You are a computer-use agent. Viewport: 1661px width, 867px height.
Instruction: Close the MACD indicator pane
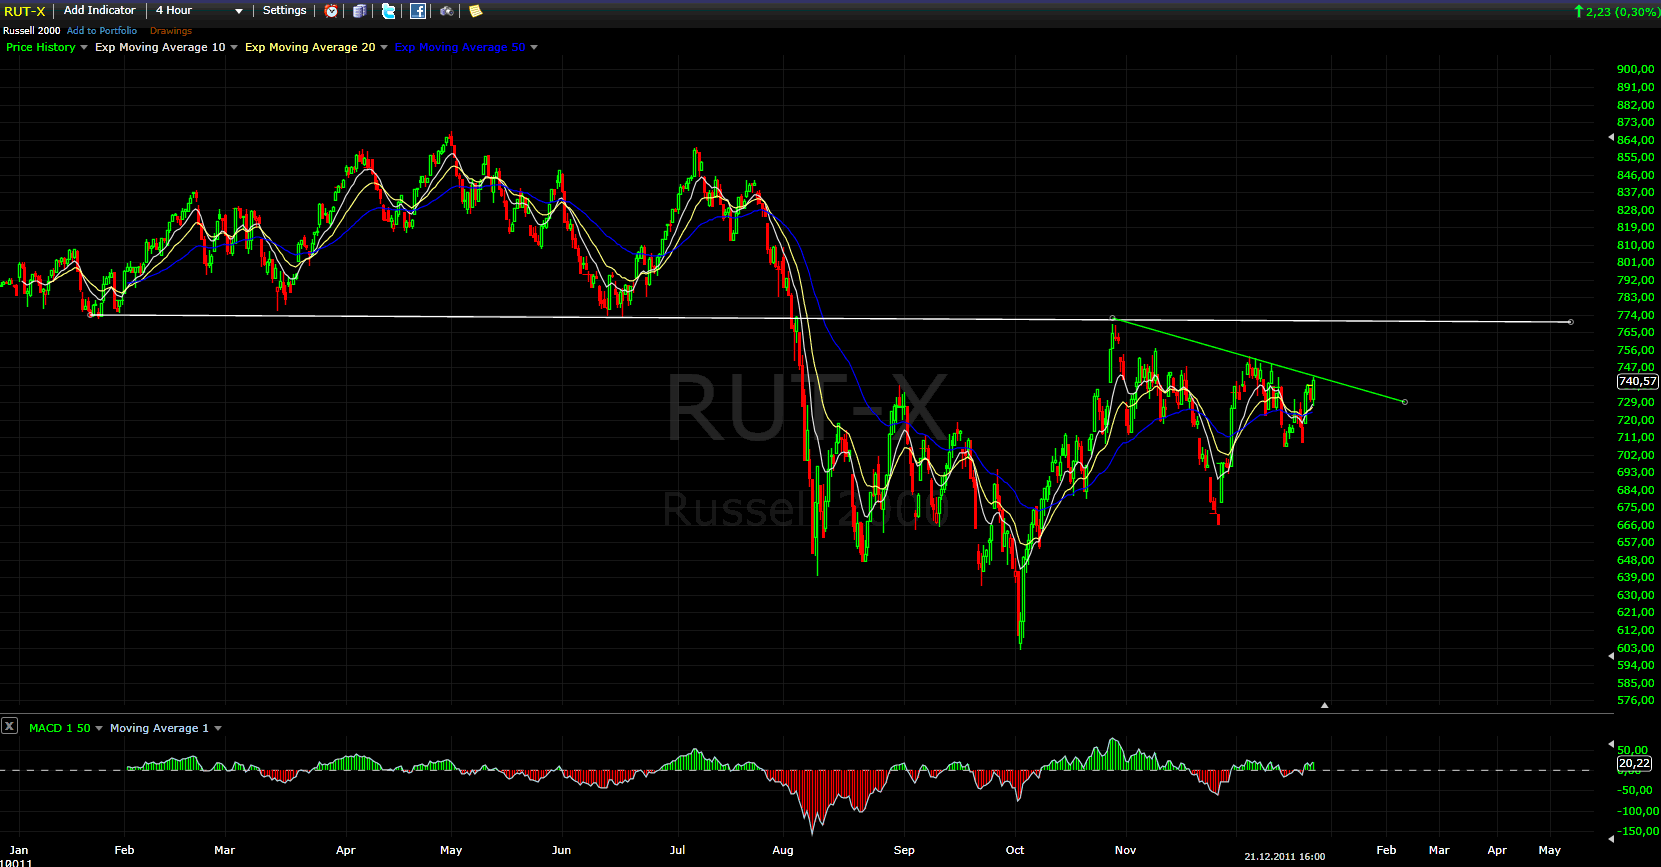pos(9,726)
